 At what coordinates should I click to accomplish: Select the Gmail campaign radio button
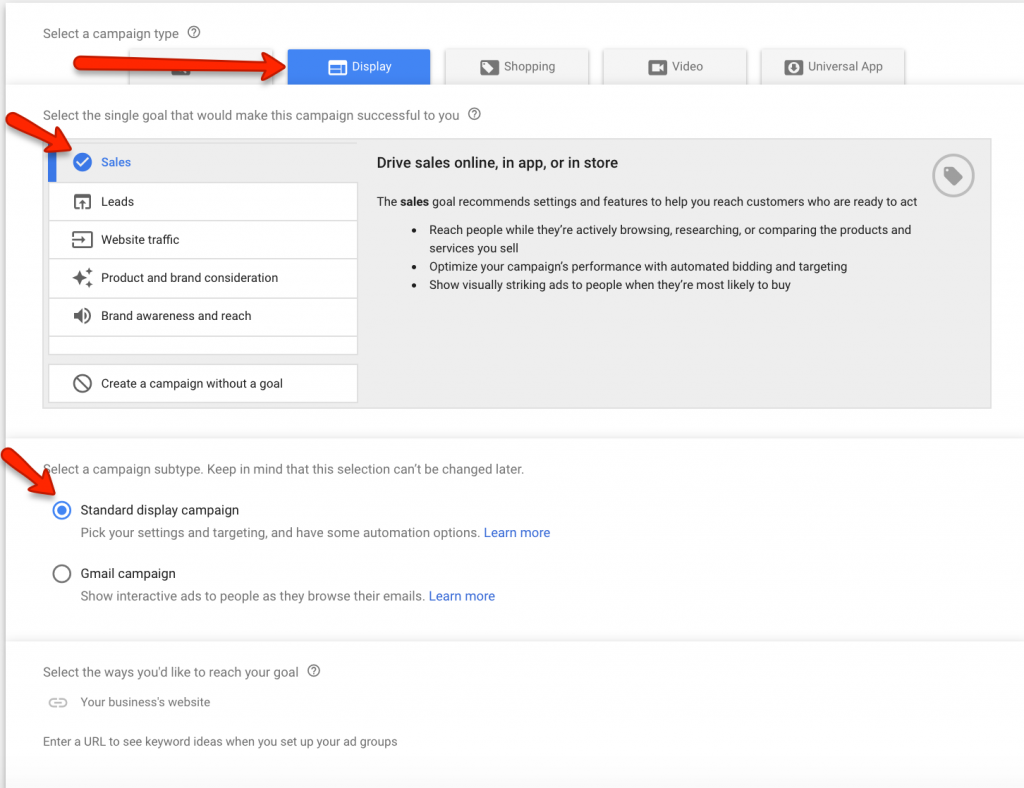[62, 574]
